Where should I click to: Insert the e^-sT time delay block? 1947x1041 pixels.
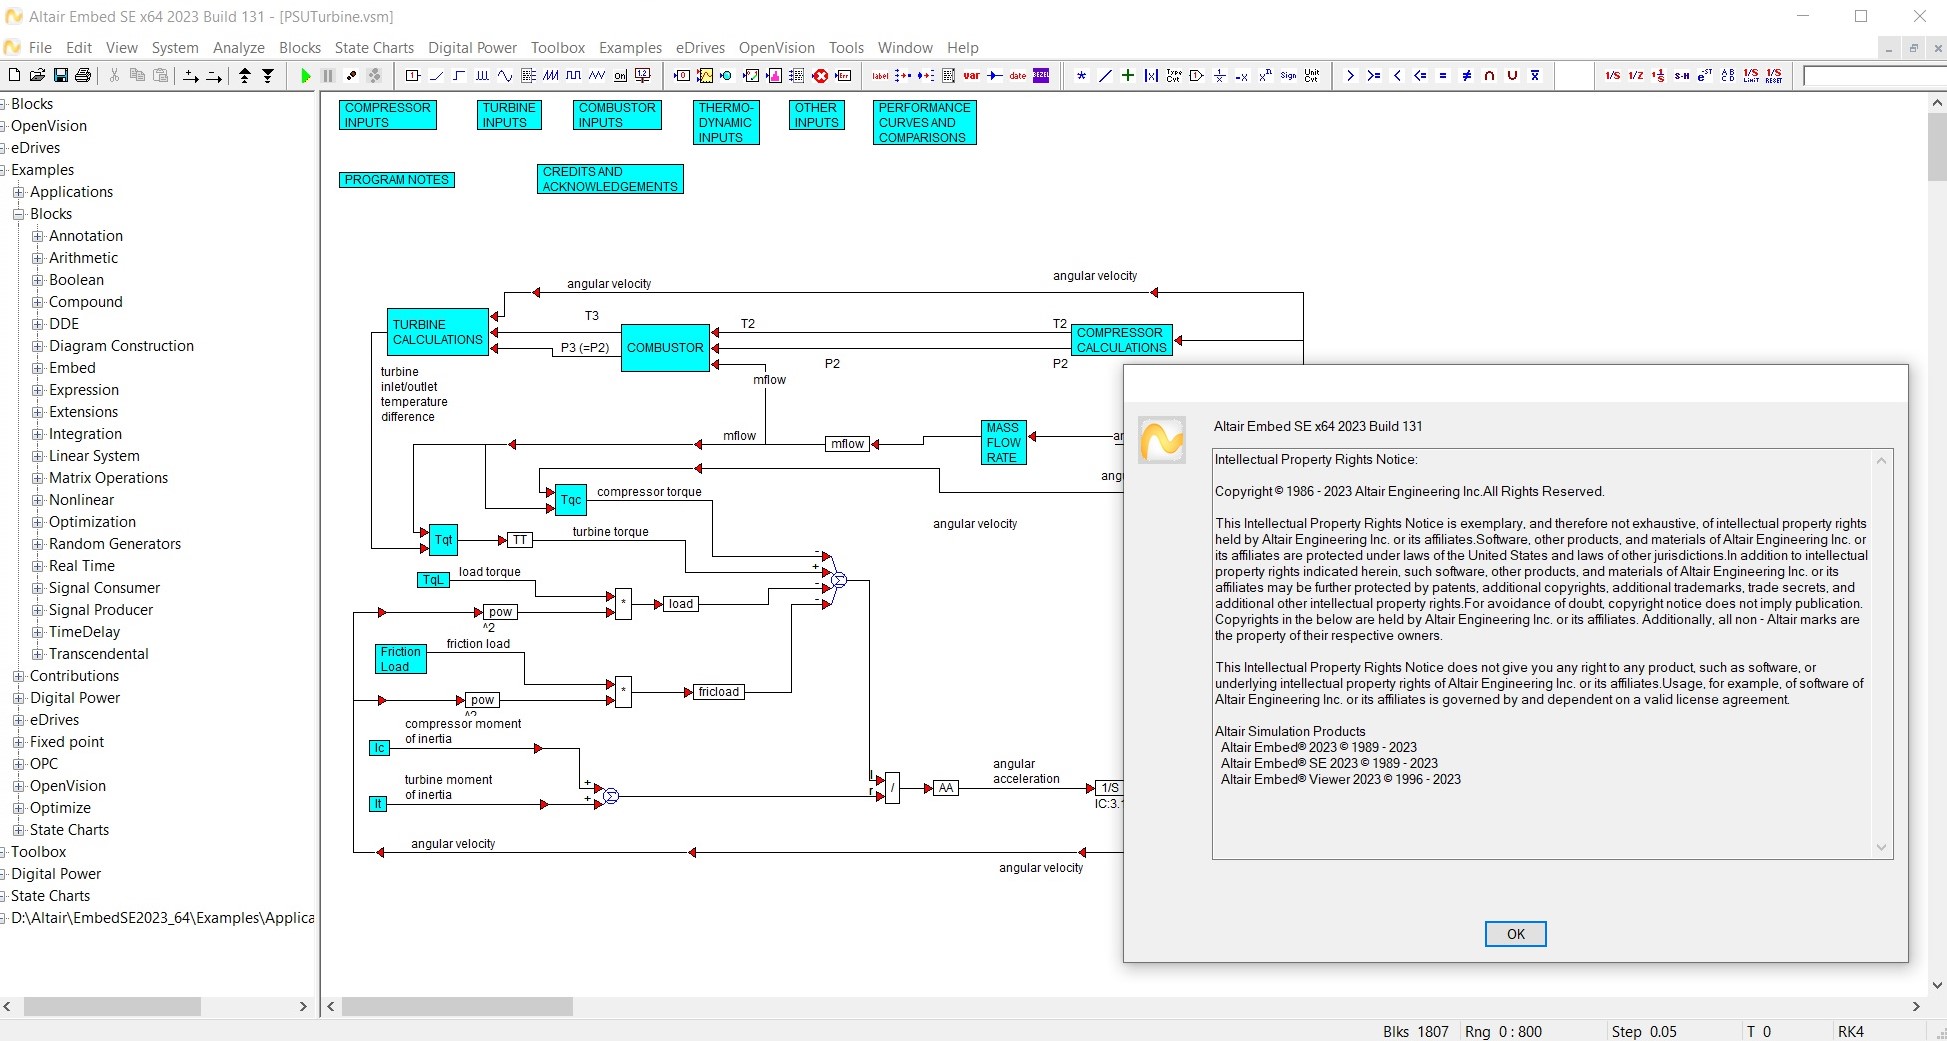click(1705, 75)
